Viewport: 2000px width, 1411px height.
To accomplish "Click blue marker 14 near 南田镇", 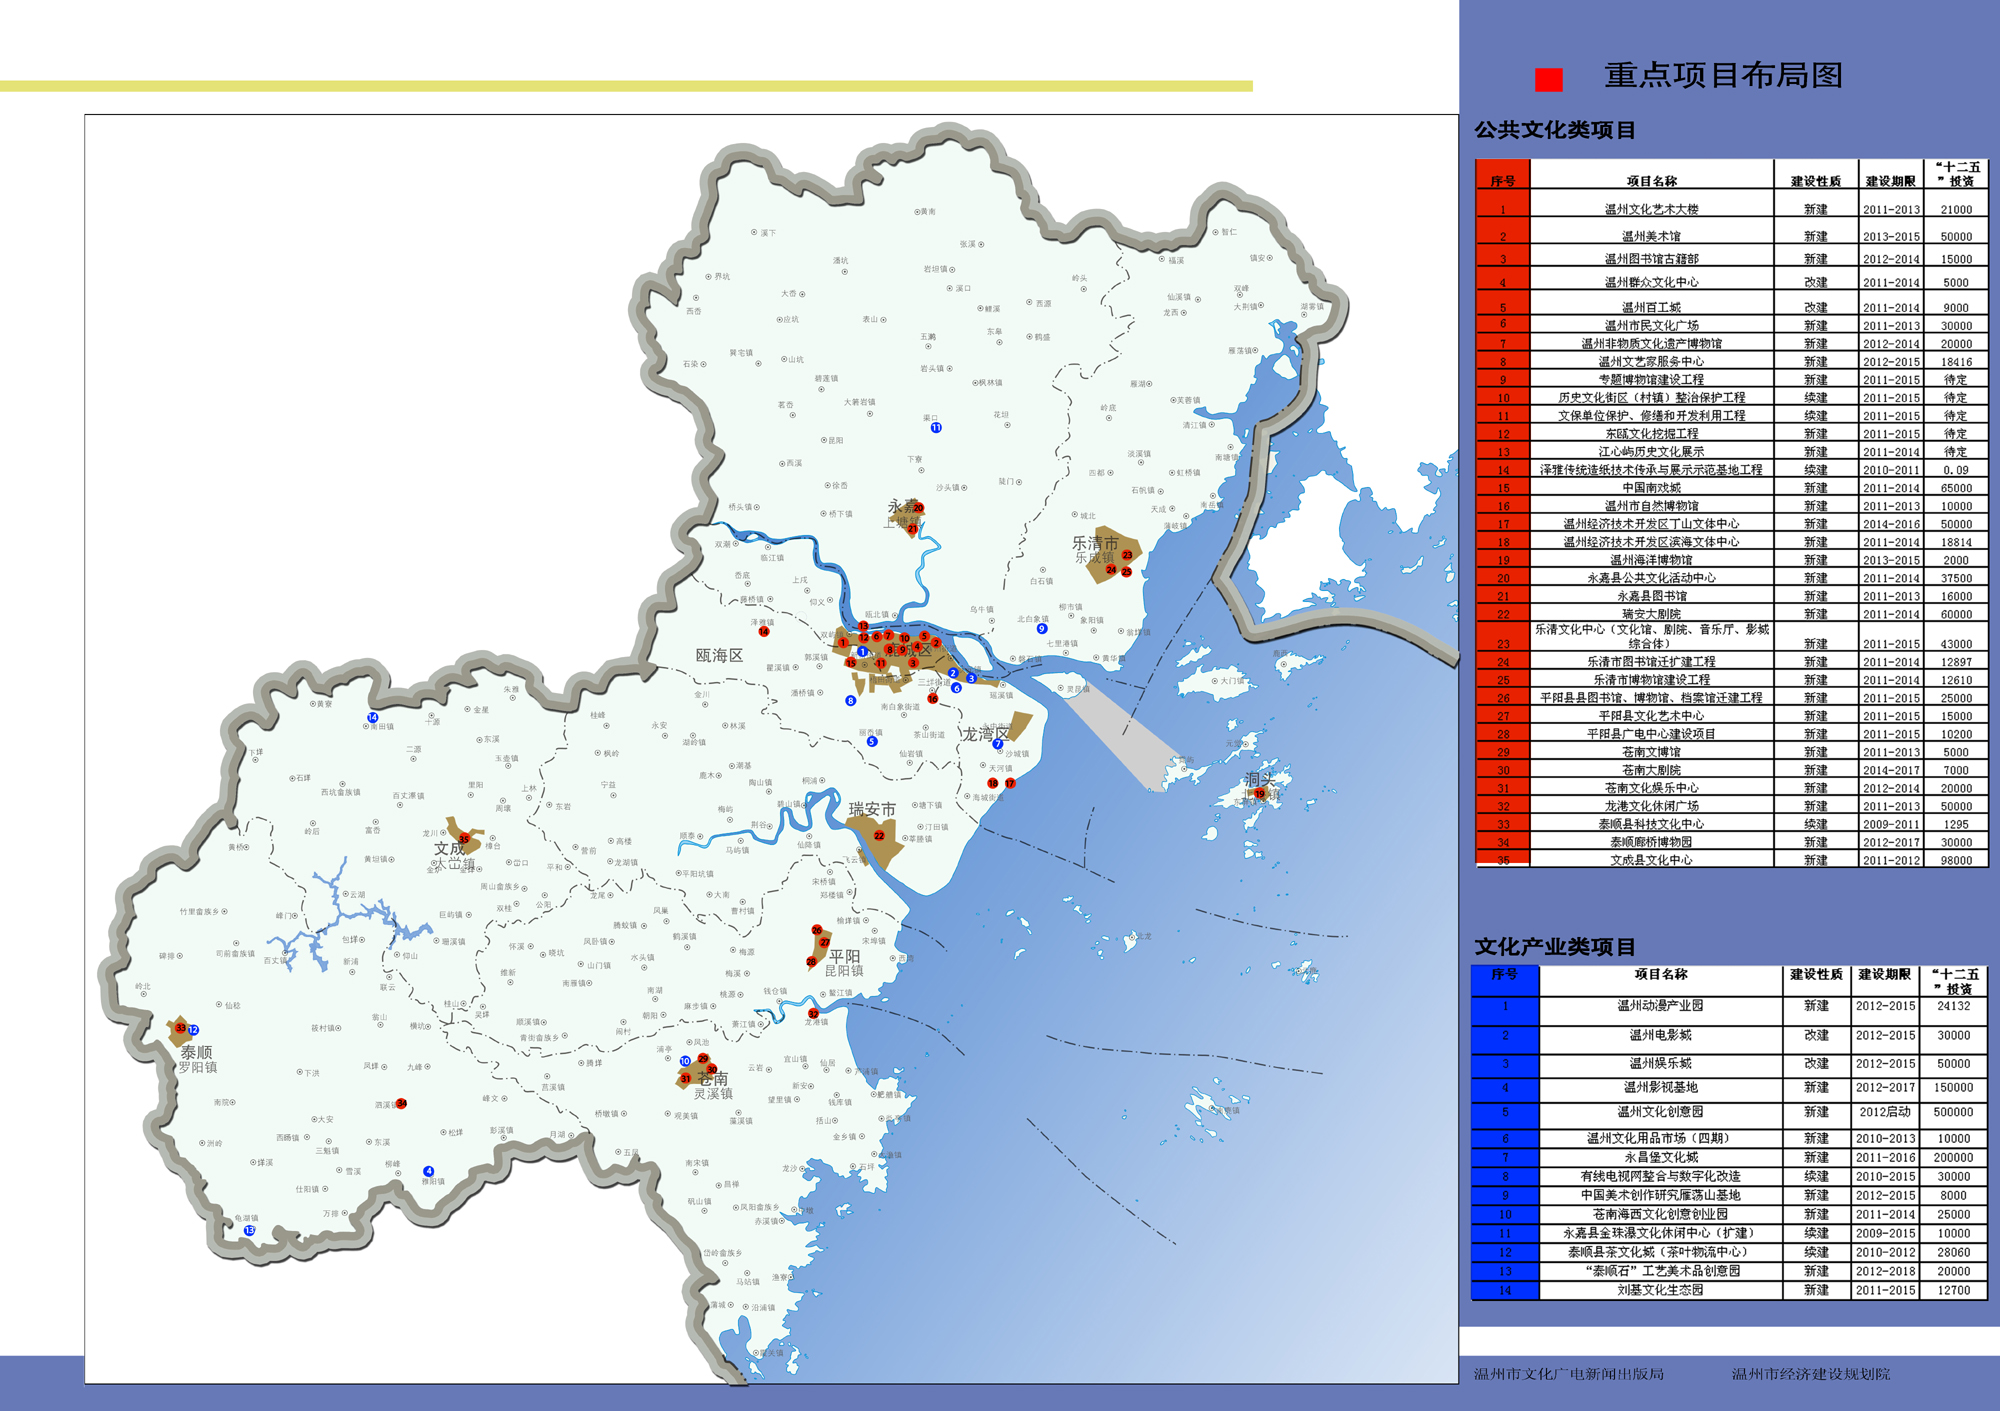I will click(x=373, y=717).
